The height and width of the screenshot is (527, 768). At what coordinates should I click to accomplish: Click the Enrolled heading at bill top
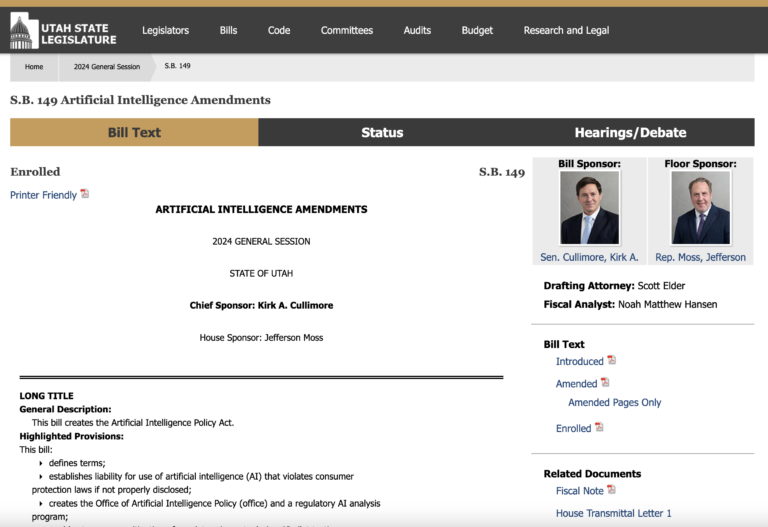[35, 172]
